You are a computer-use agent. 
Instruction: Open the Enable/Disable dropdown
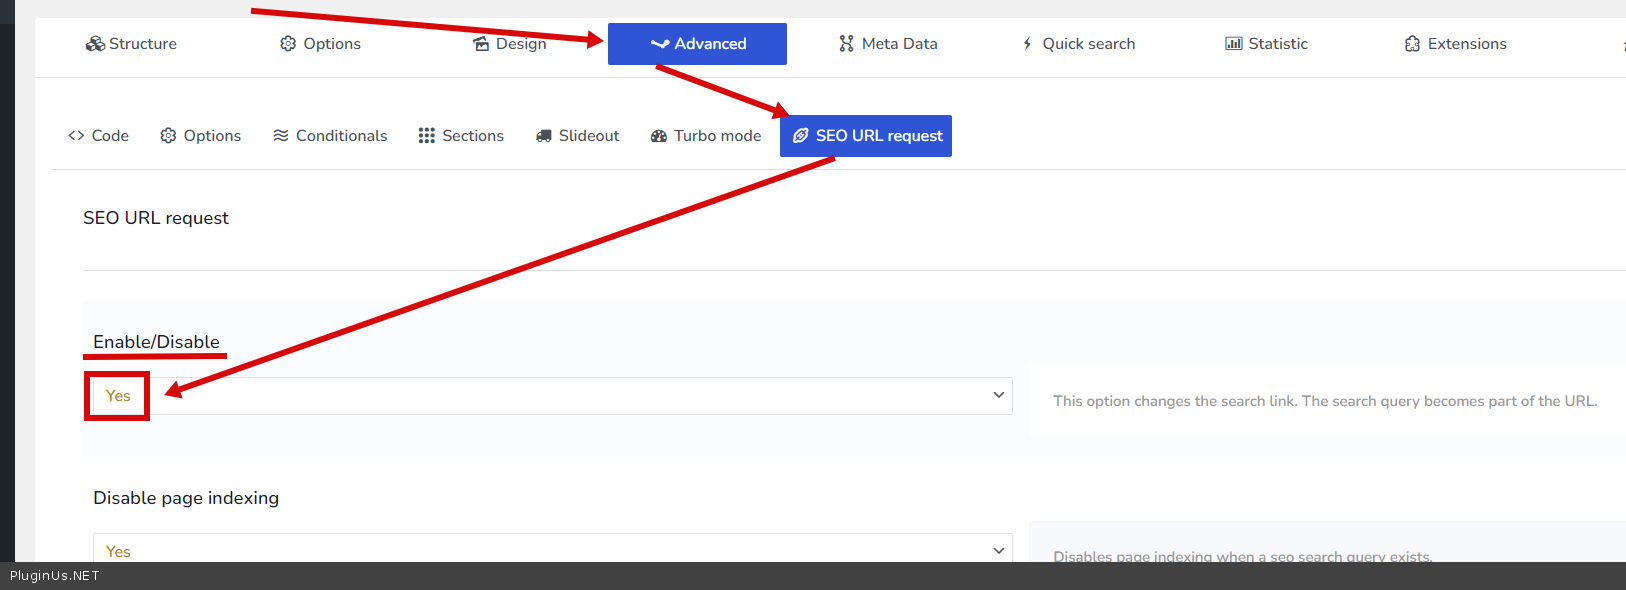coord(552,396)
